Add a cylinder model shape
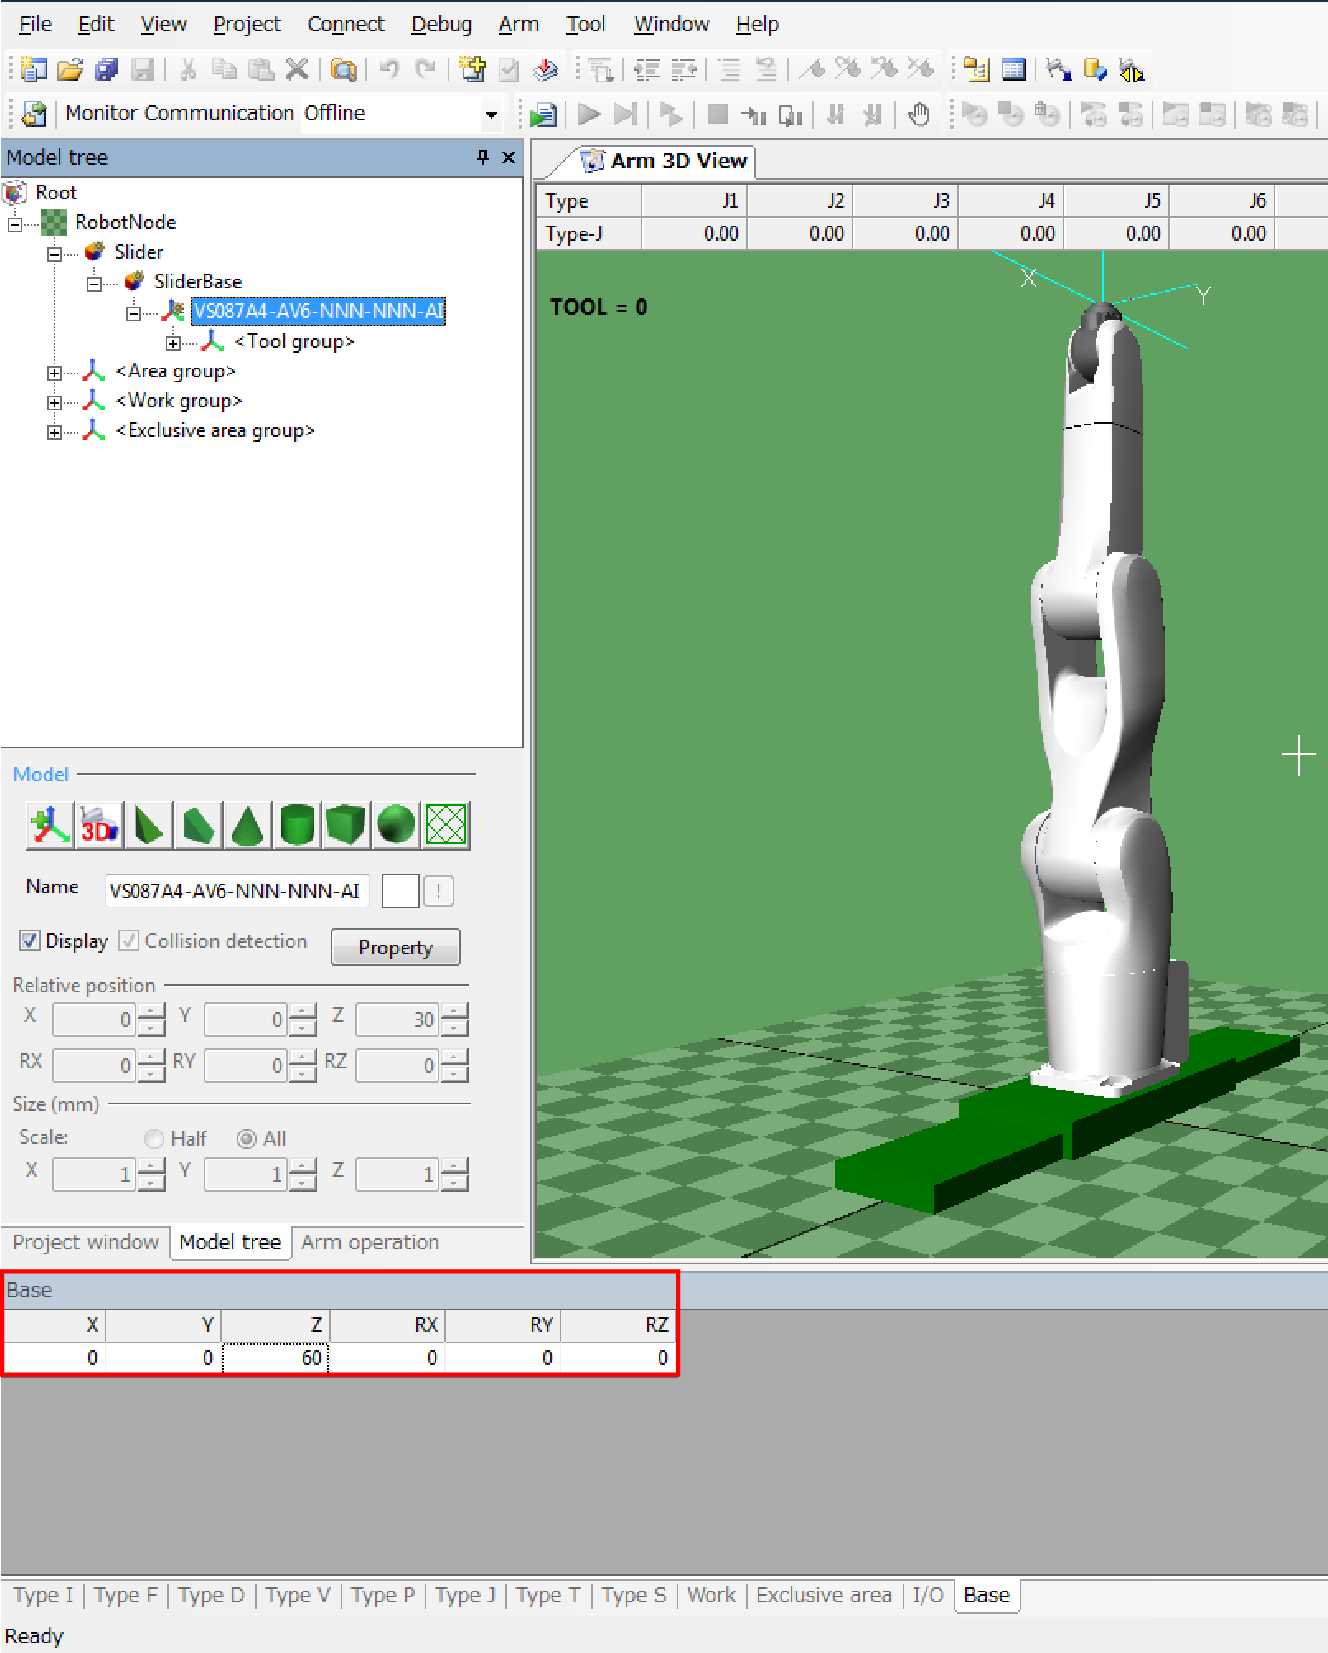Viewport: 1328px width, 1653px height. (297, 825)
